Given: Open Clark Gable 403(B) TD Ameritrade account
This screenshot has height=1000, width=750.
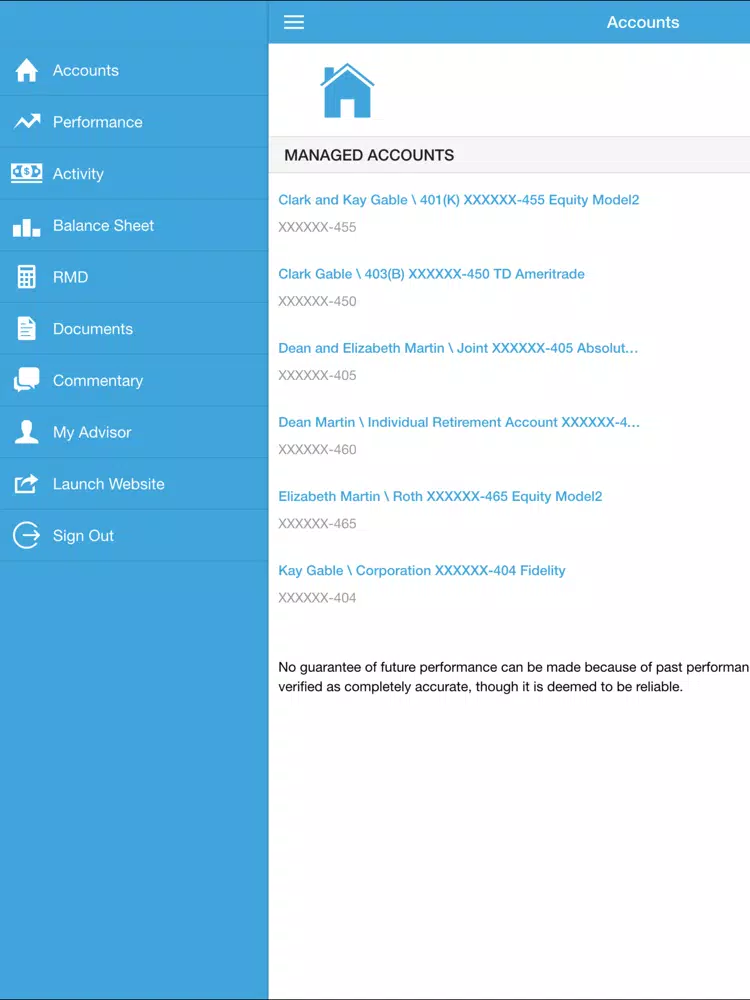Looking at the screenshot, I should [x=431, y=274].
